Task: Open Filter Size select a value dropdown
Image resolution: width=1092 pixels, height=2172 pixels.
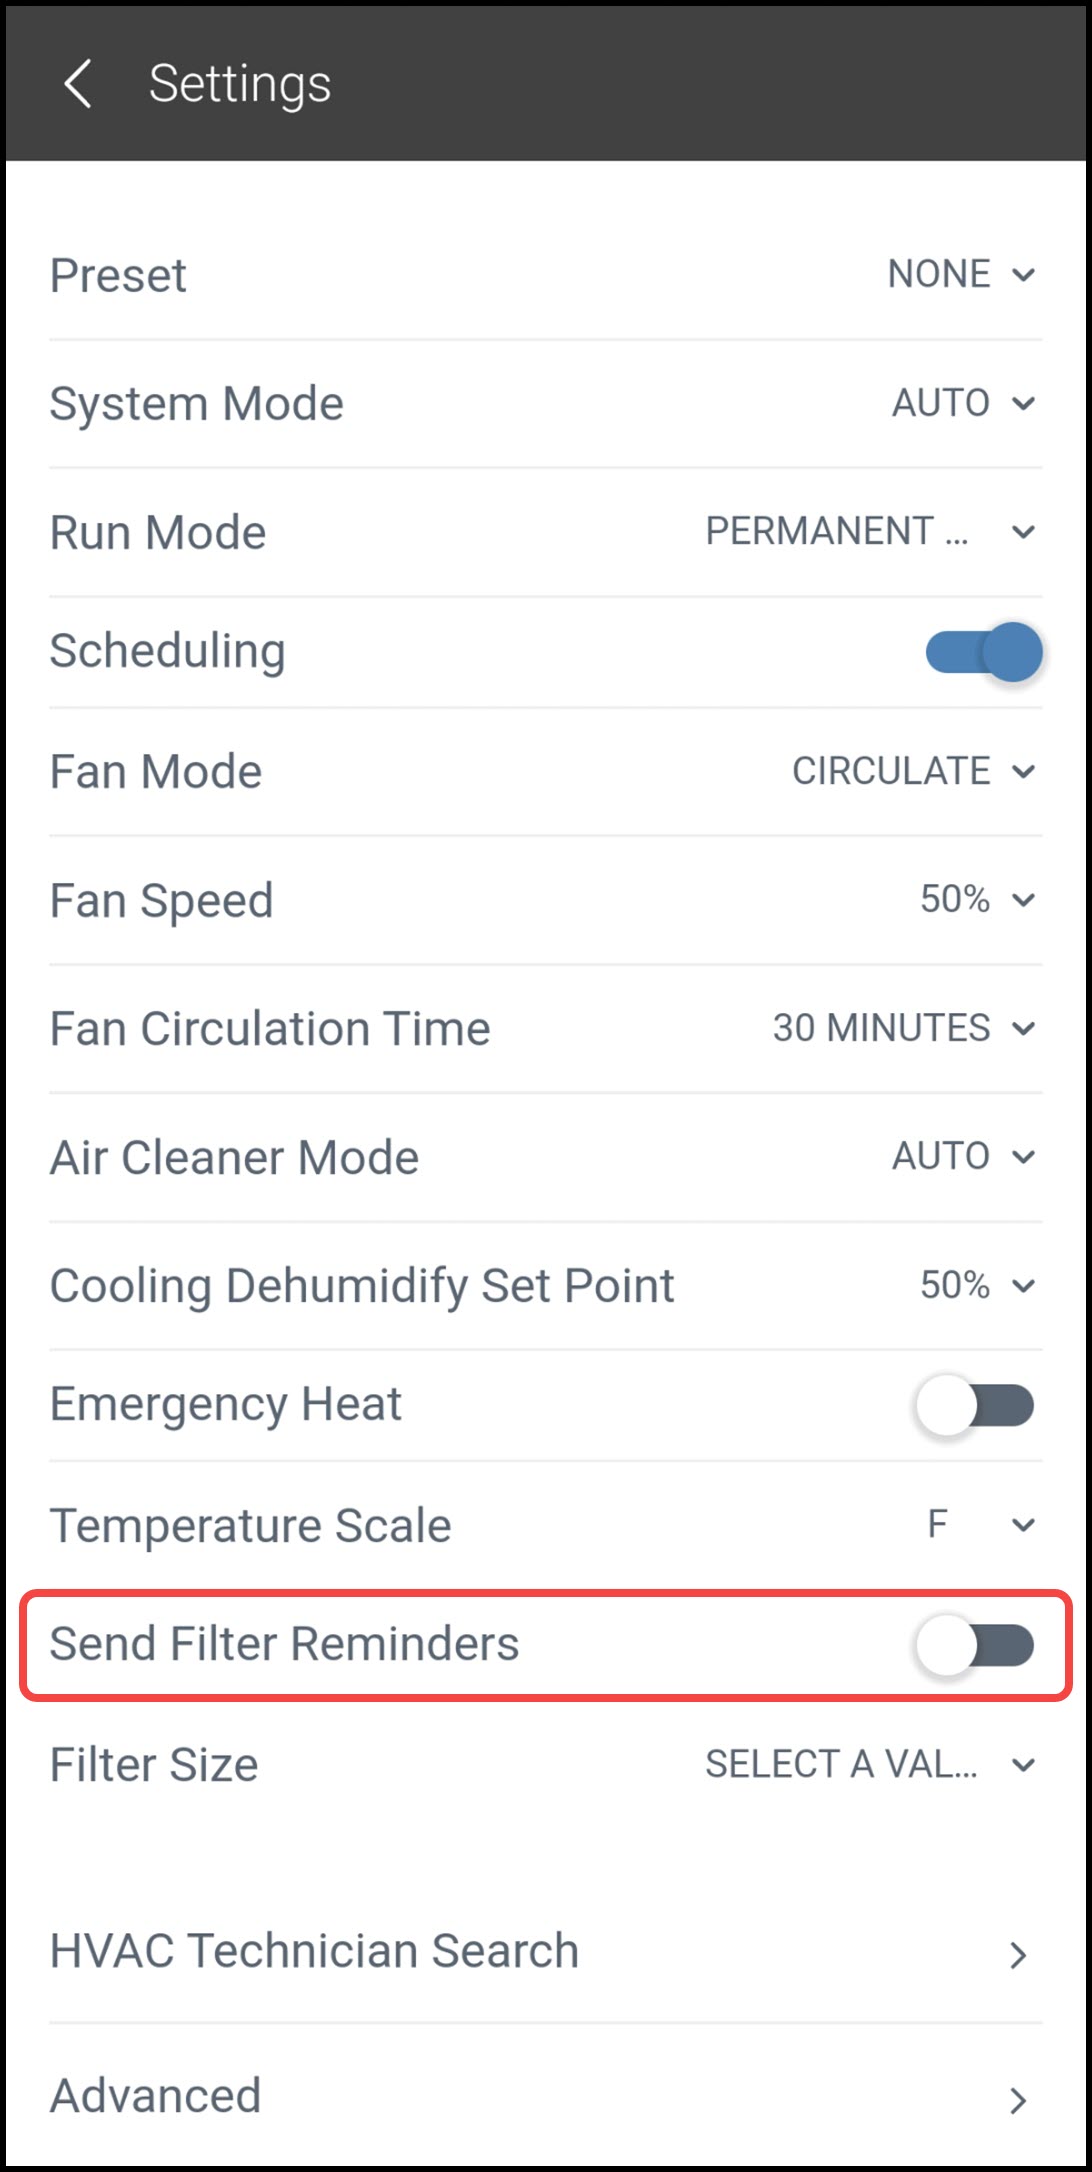Action: (x=870, y=1764)
